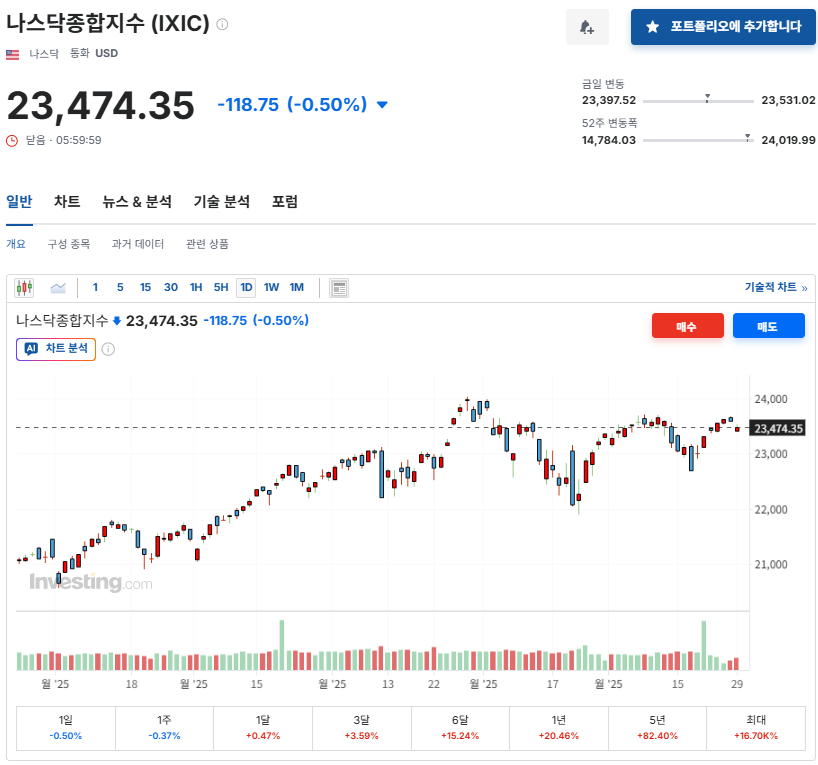The image size is (818, 765).
Task: Set chart interval to 5 minutes
Action: coord(120,288)
